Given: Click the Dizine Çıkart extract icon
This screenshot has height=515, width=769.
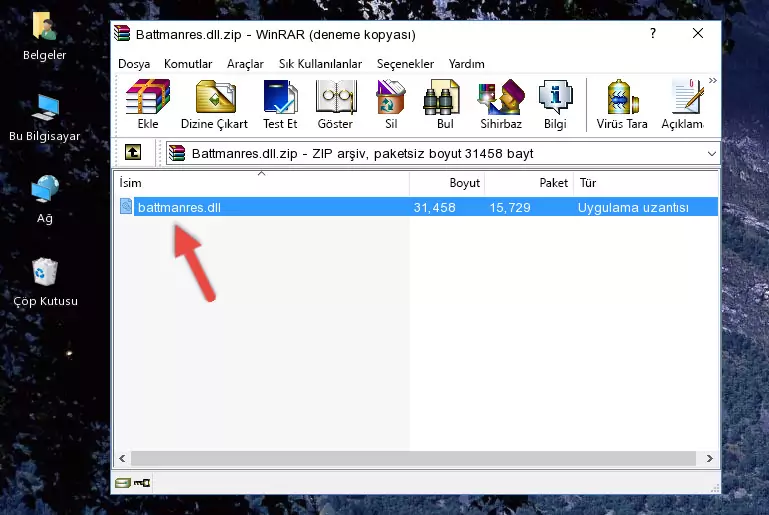Looking at the screenshot, I should [214, 104].
